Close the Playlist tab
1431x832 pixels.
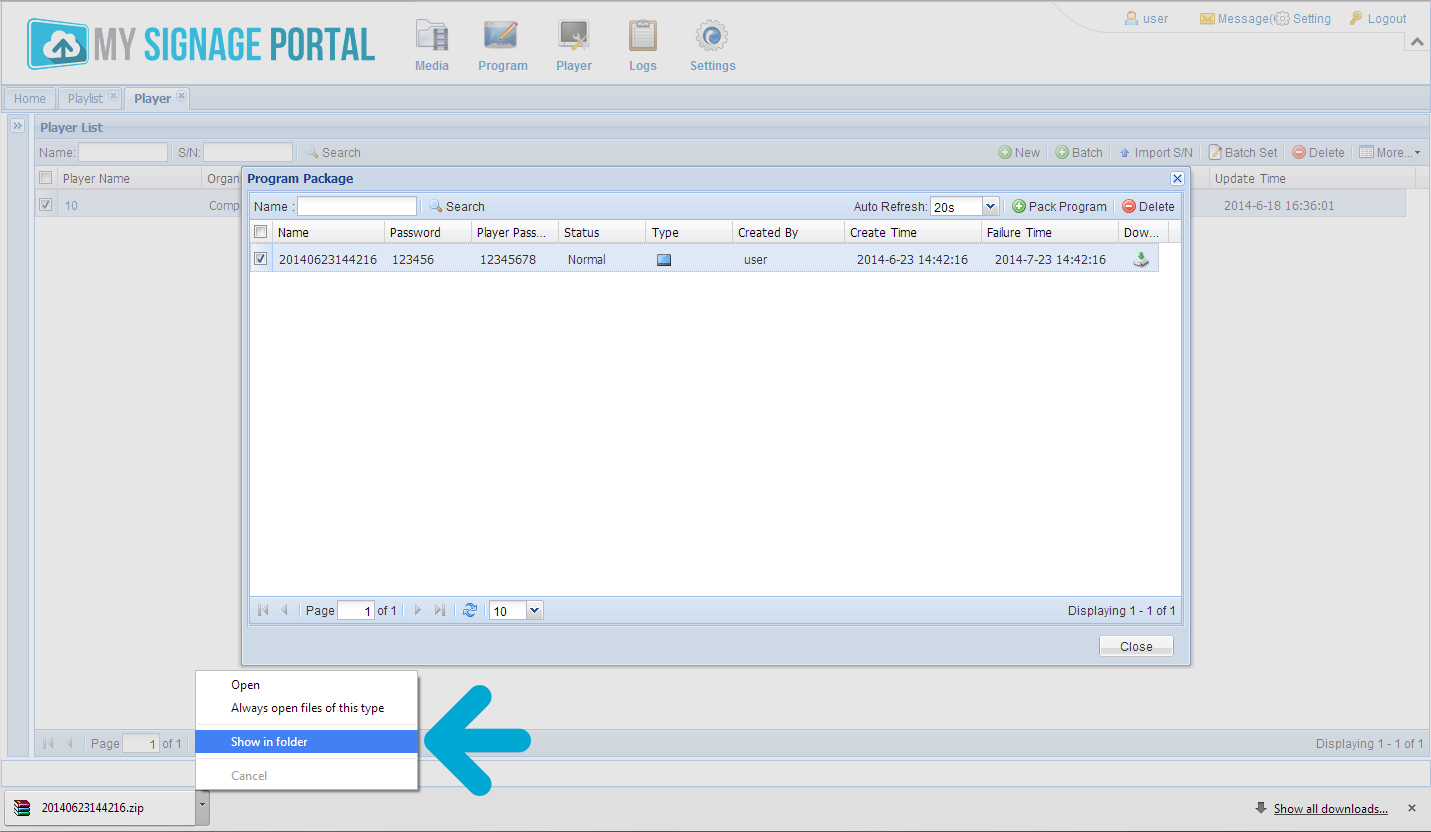tap(113, 96)
